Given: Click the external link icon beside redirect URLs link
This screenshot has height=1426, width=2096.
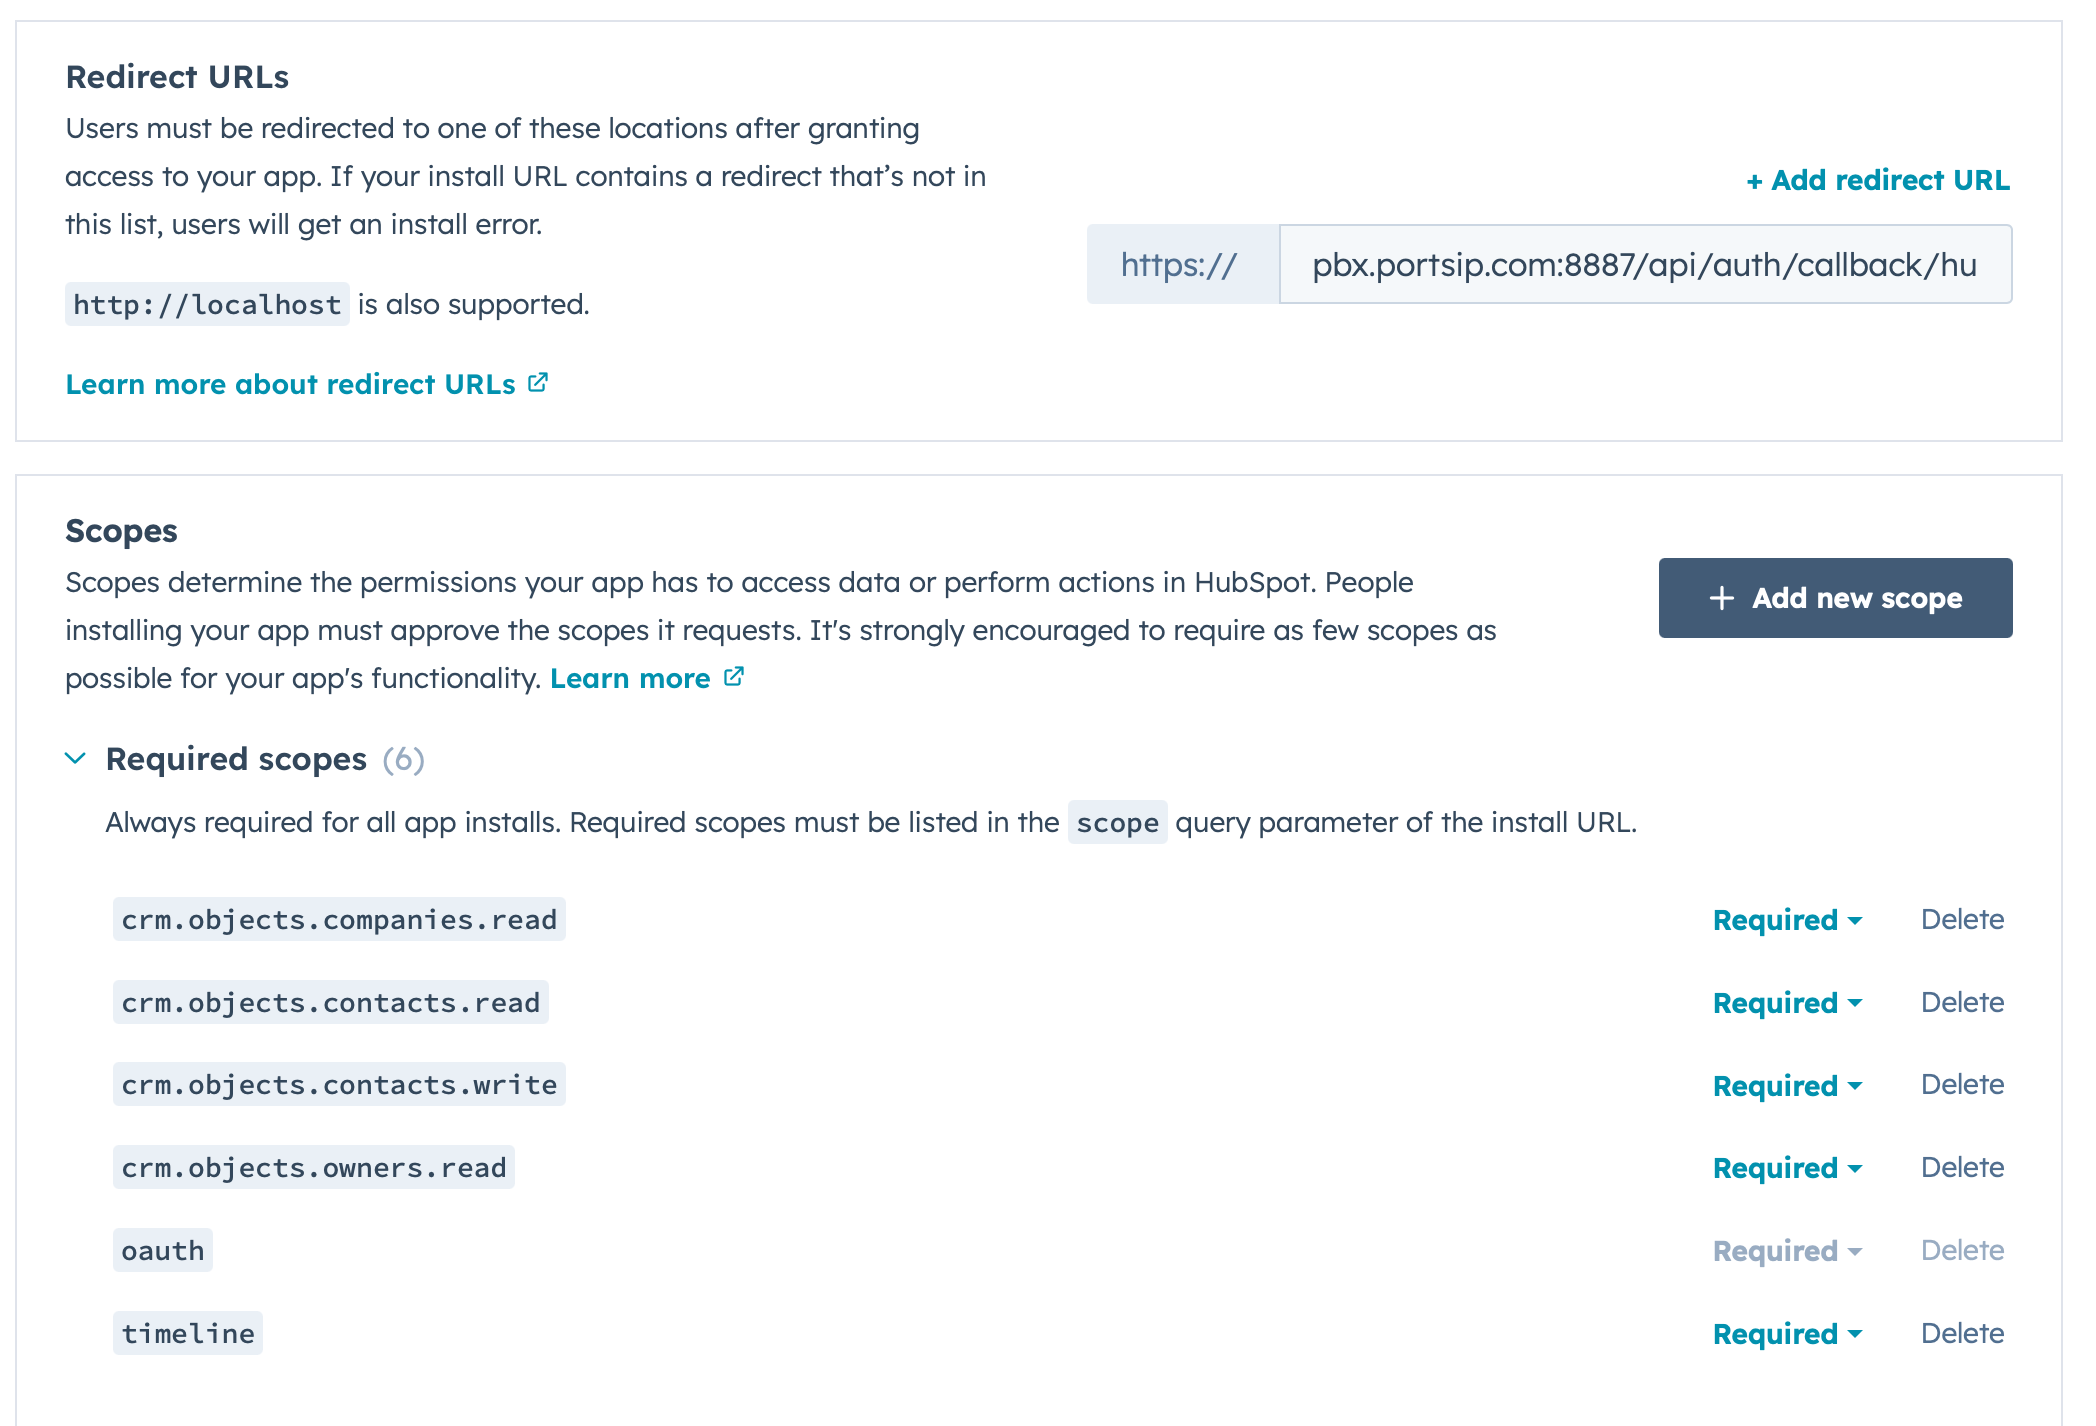Looking at the screenshot, I should (538, 383).
